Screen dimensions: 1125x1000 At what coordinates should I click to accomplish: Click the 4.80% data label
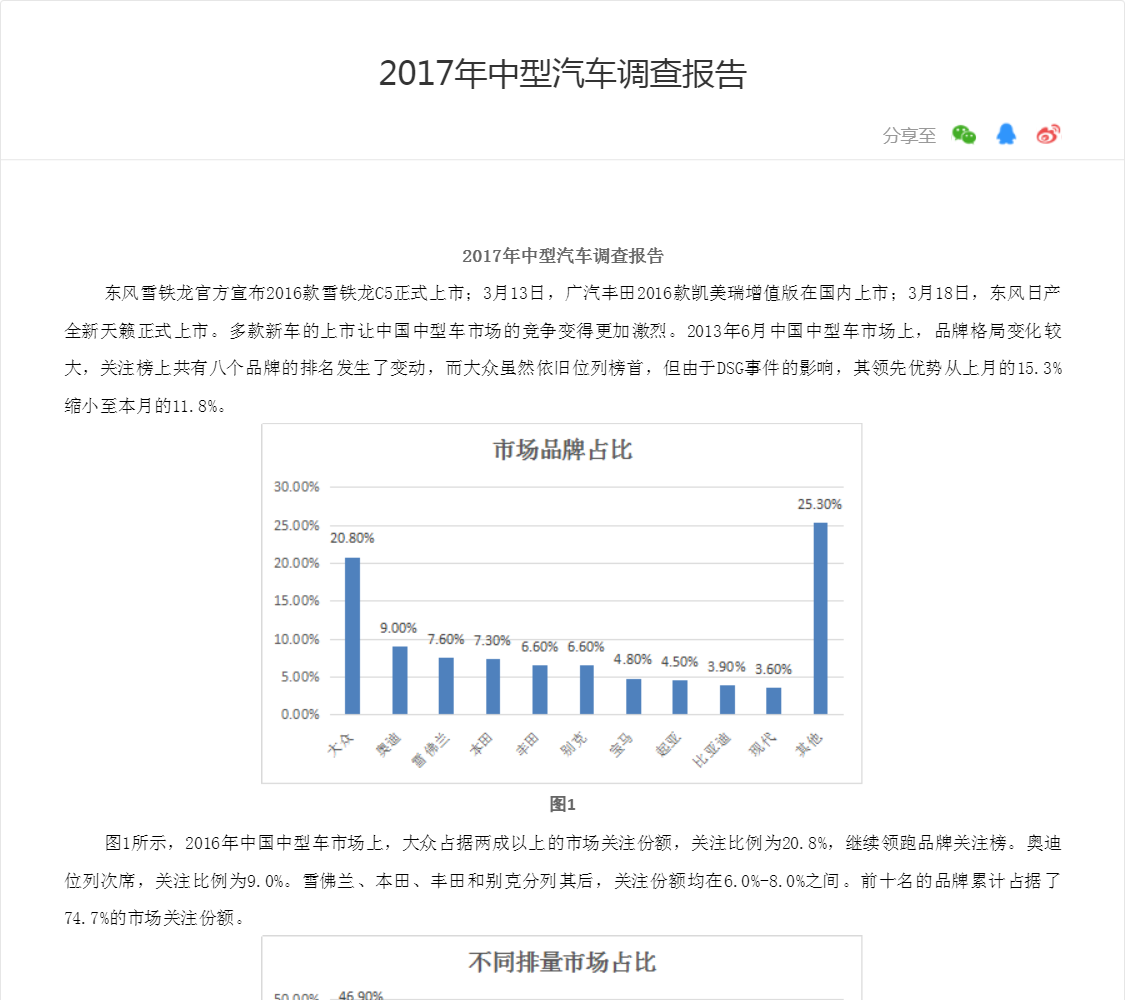pyautogui.click(x=633, y=659)
